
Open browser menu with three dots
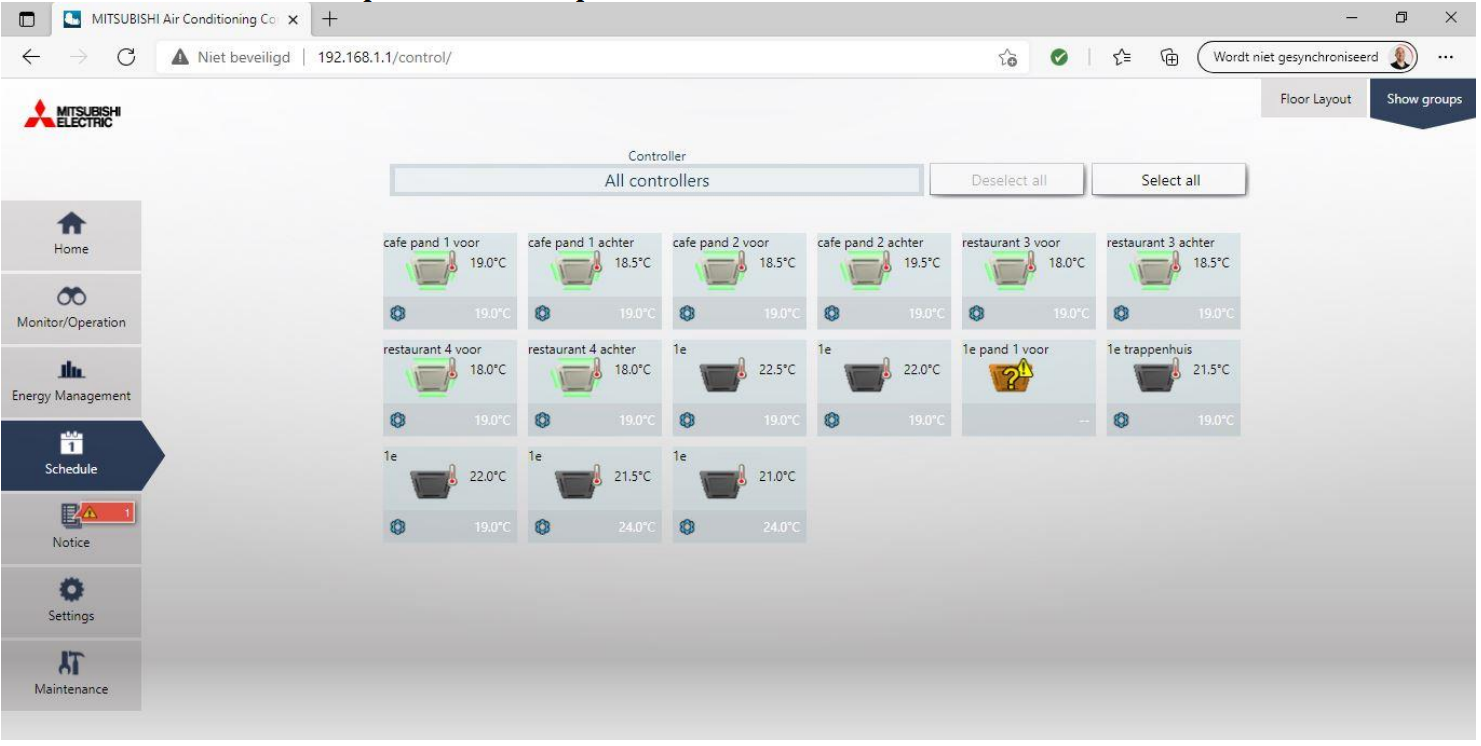(x=1444, y=57)
